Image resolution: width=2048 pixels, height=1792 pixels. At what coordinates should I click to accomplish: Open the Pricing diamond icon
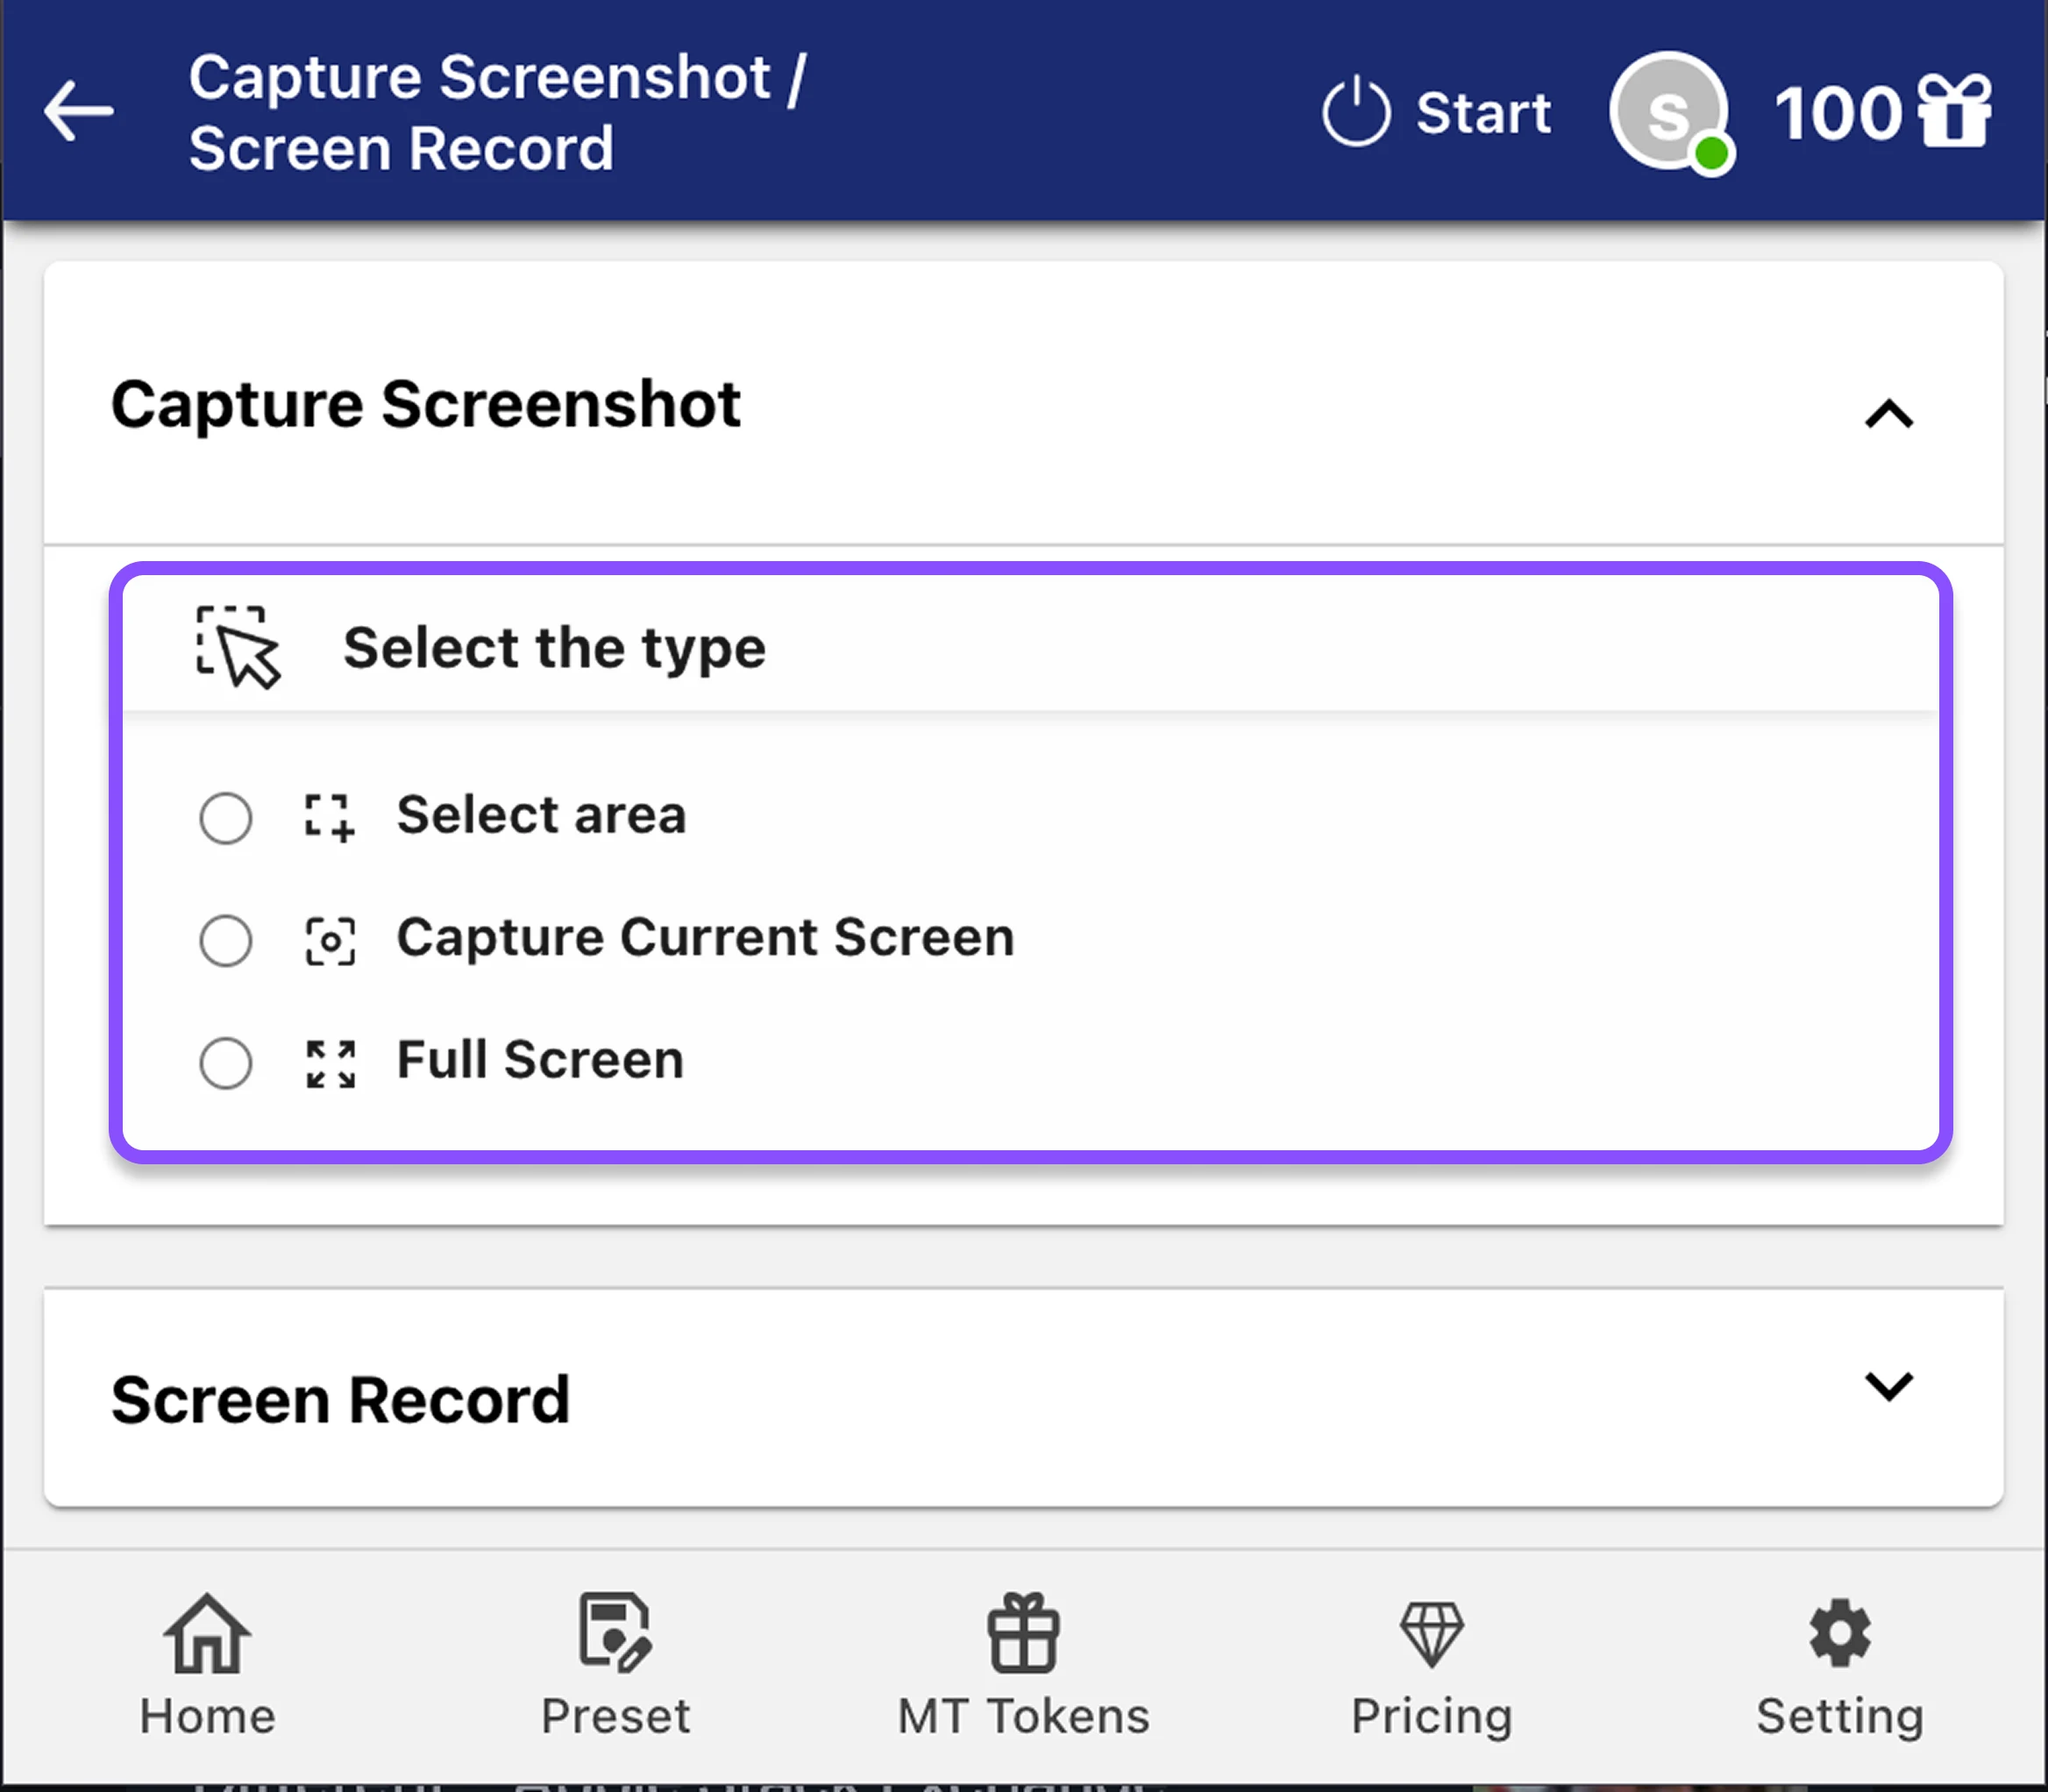[x=1432, y=1633]
